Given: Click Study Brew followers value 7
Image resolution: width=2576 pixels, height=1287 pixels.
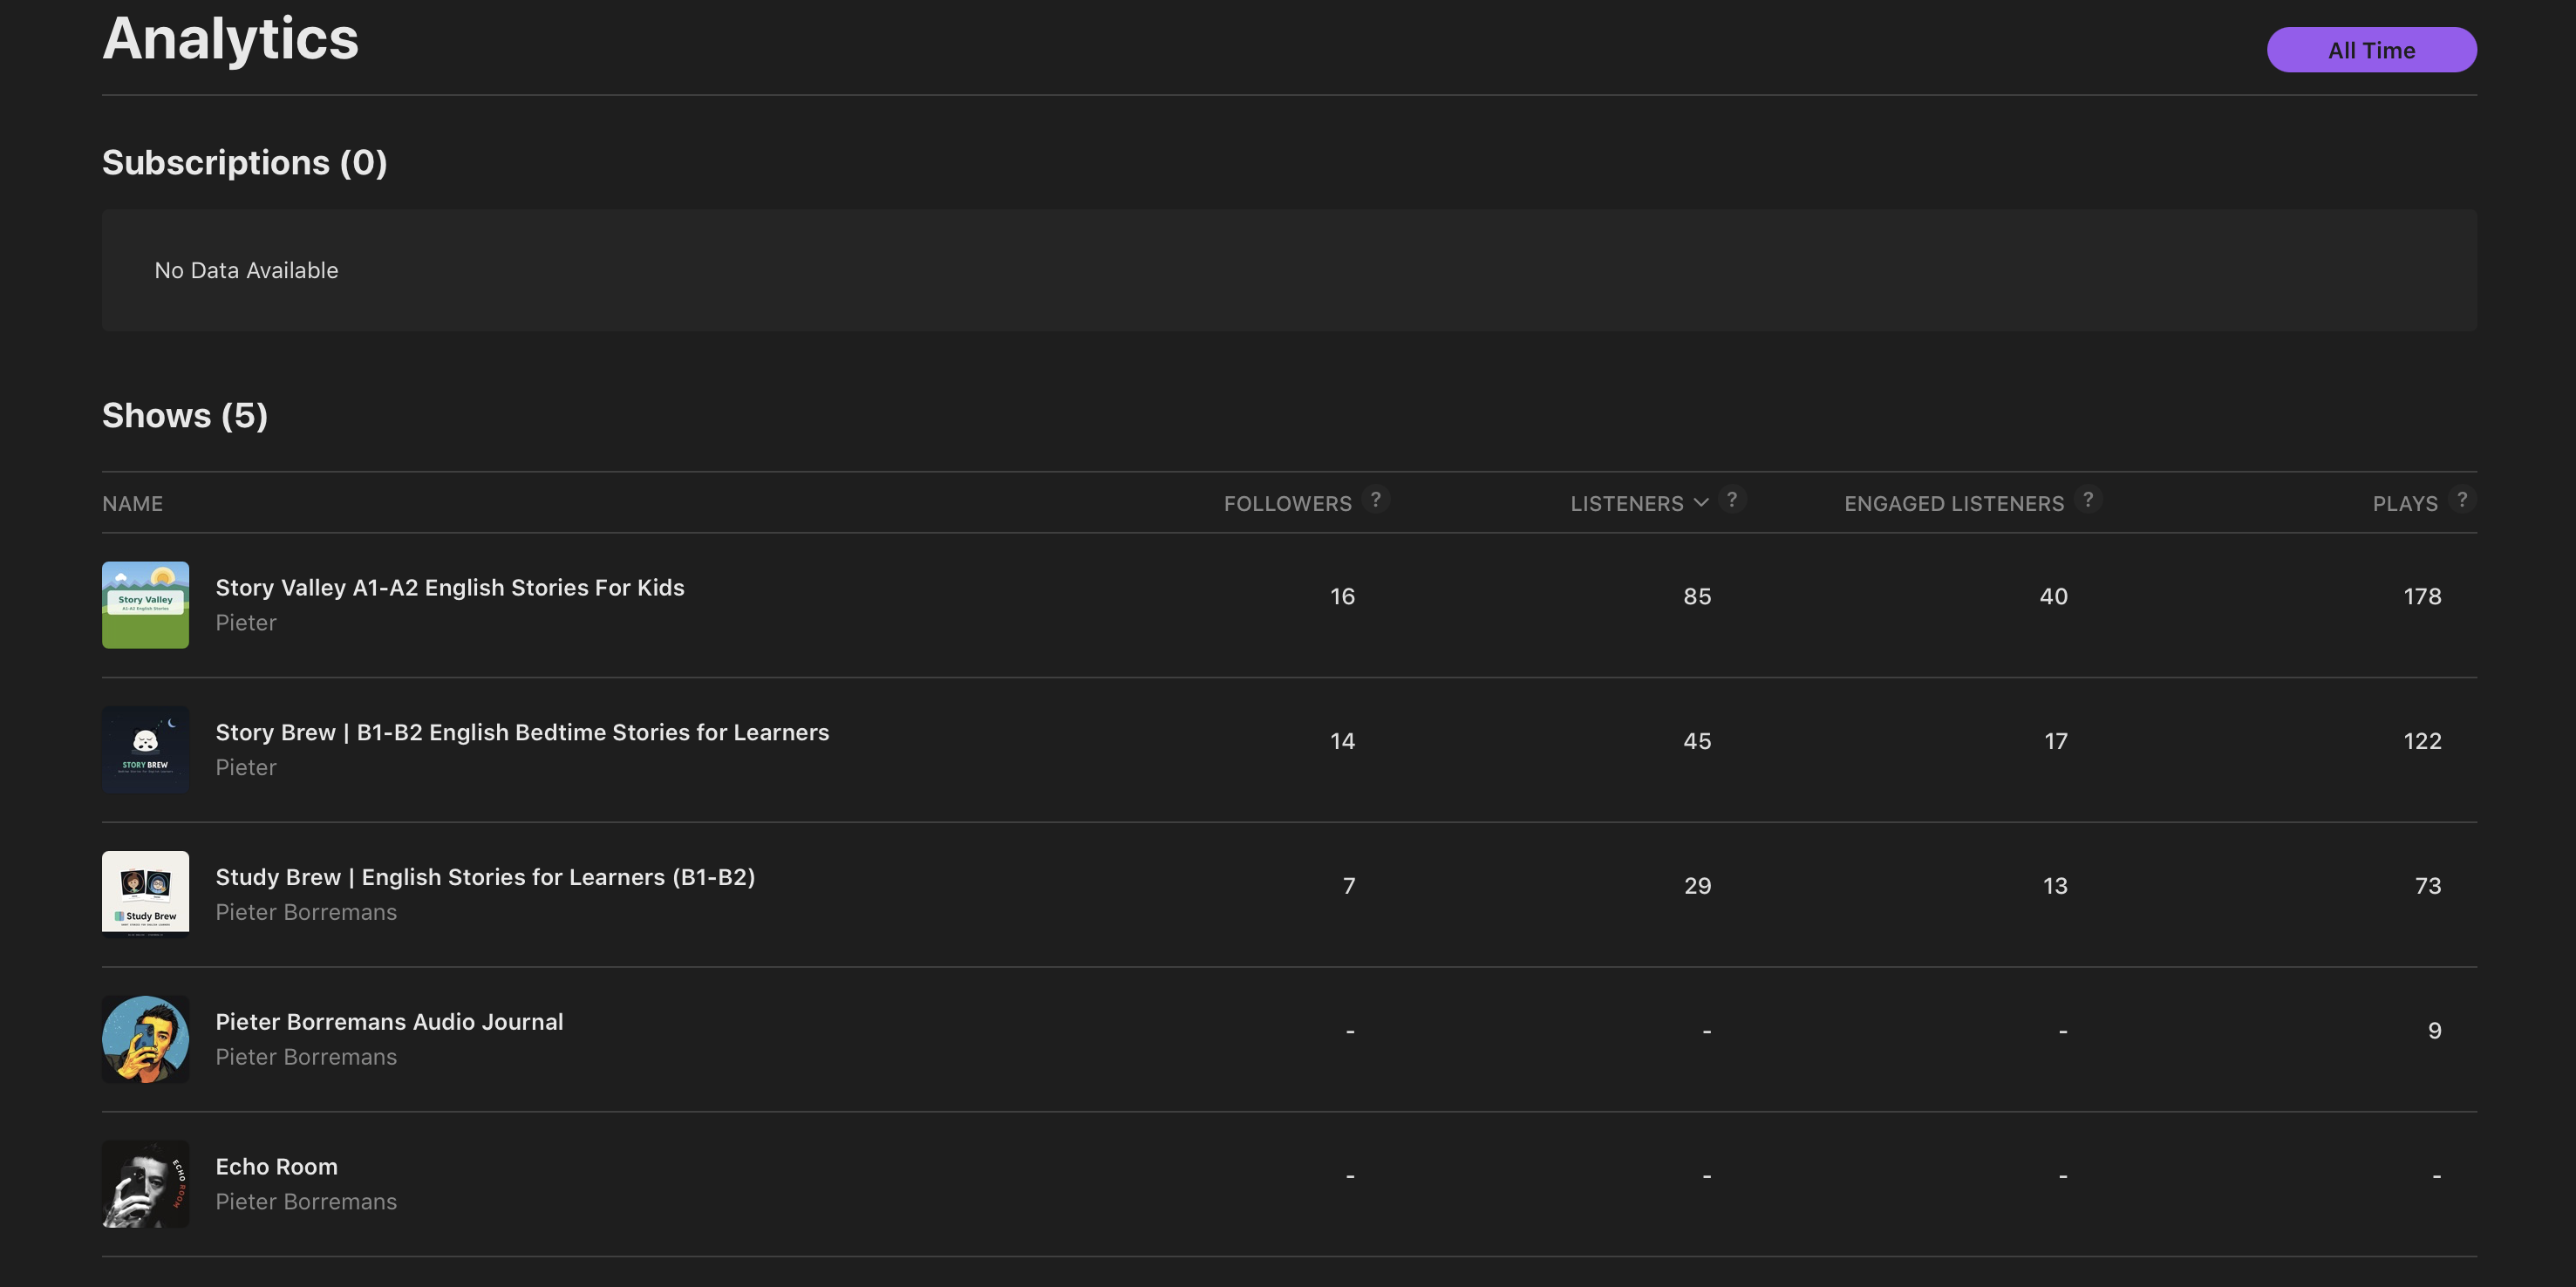Looking at the screenshot, I should (1349, 886).
